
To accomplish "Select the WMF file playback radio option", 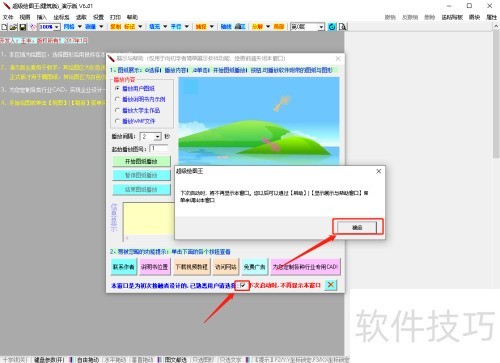I will 117,121.
